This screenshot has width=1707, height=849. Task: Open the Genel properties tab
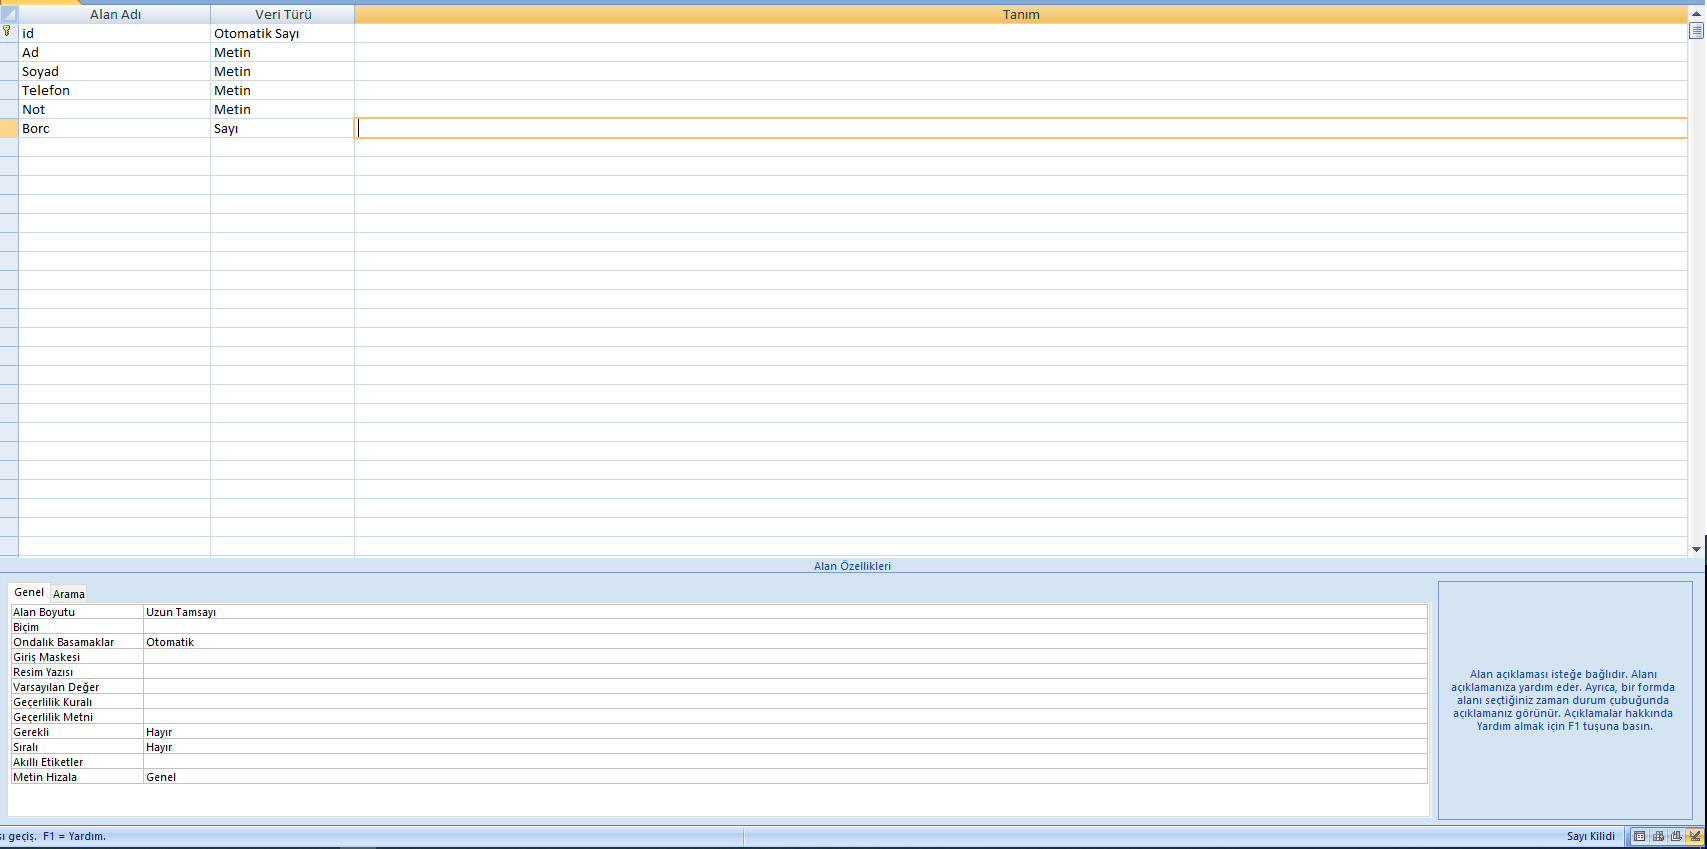pos(29,592)
